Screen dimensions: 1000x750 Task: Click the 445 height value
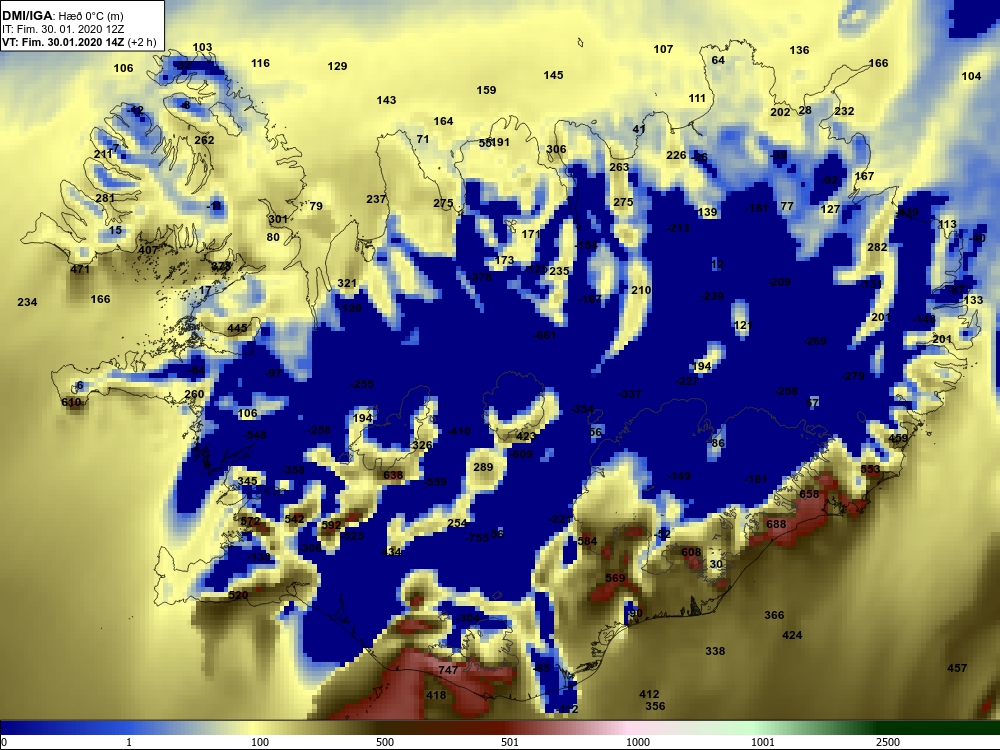[x=237, y=328]
